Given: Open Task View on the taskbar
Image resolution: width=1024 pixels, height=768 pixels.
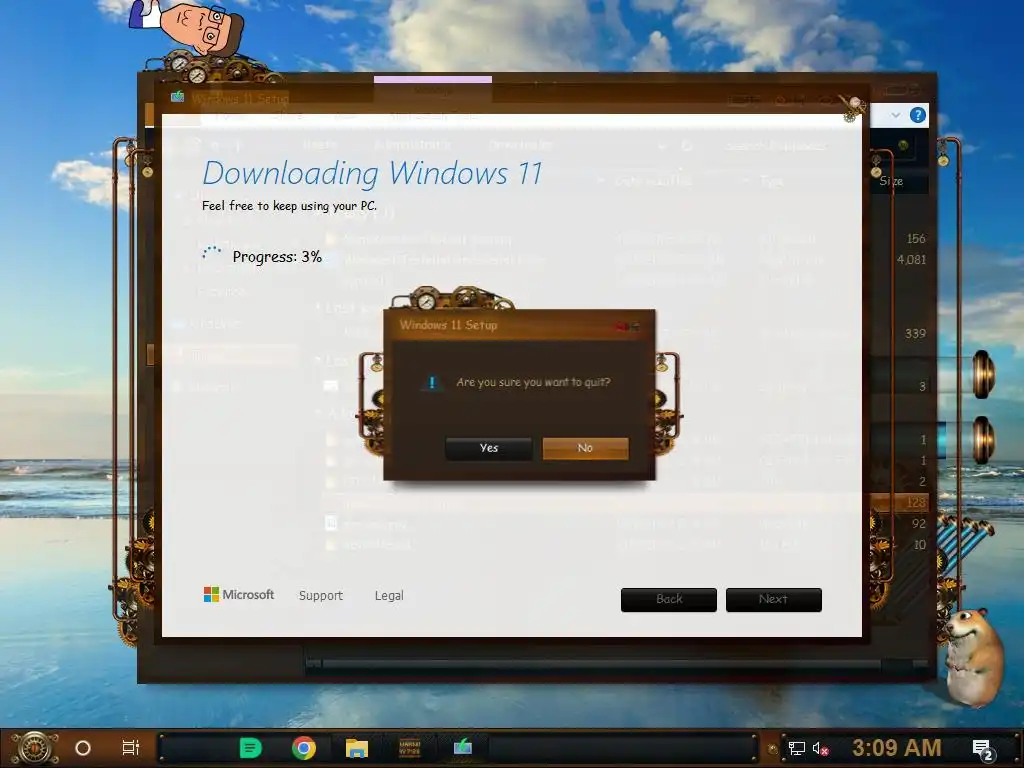Looking at the screenshot, I should 131,748.
